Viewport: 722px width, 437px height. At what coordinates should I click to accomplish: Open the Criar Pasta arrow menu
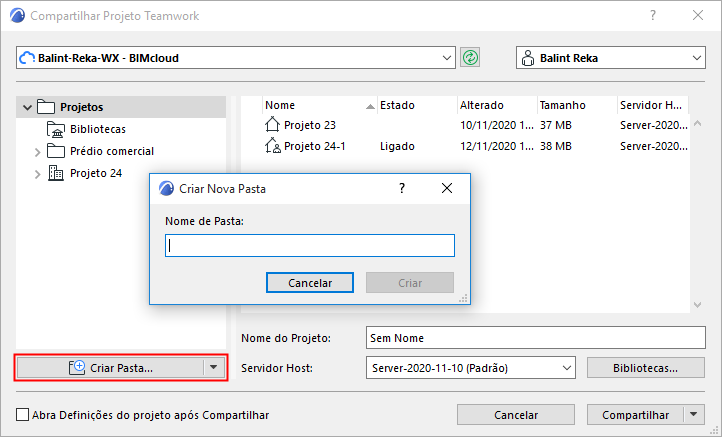(x=212, y=367)
